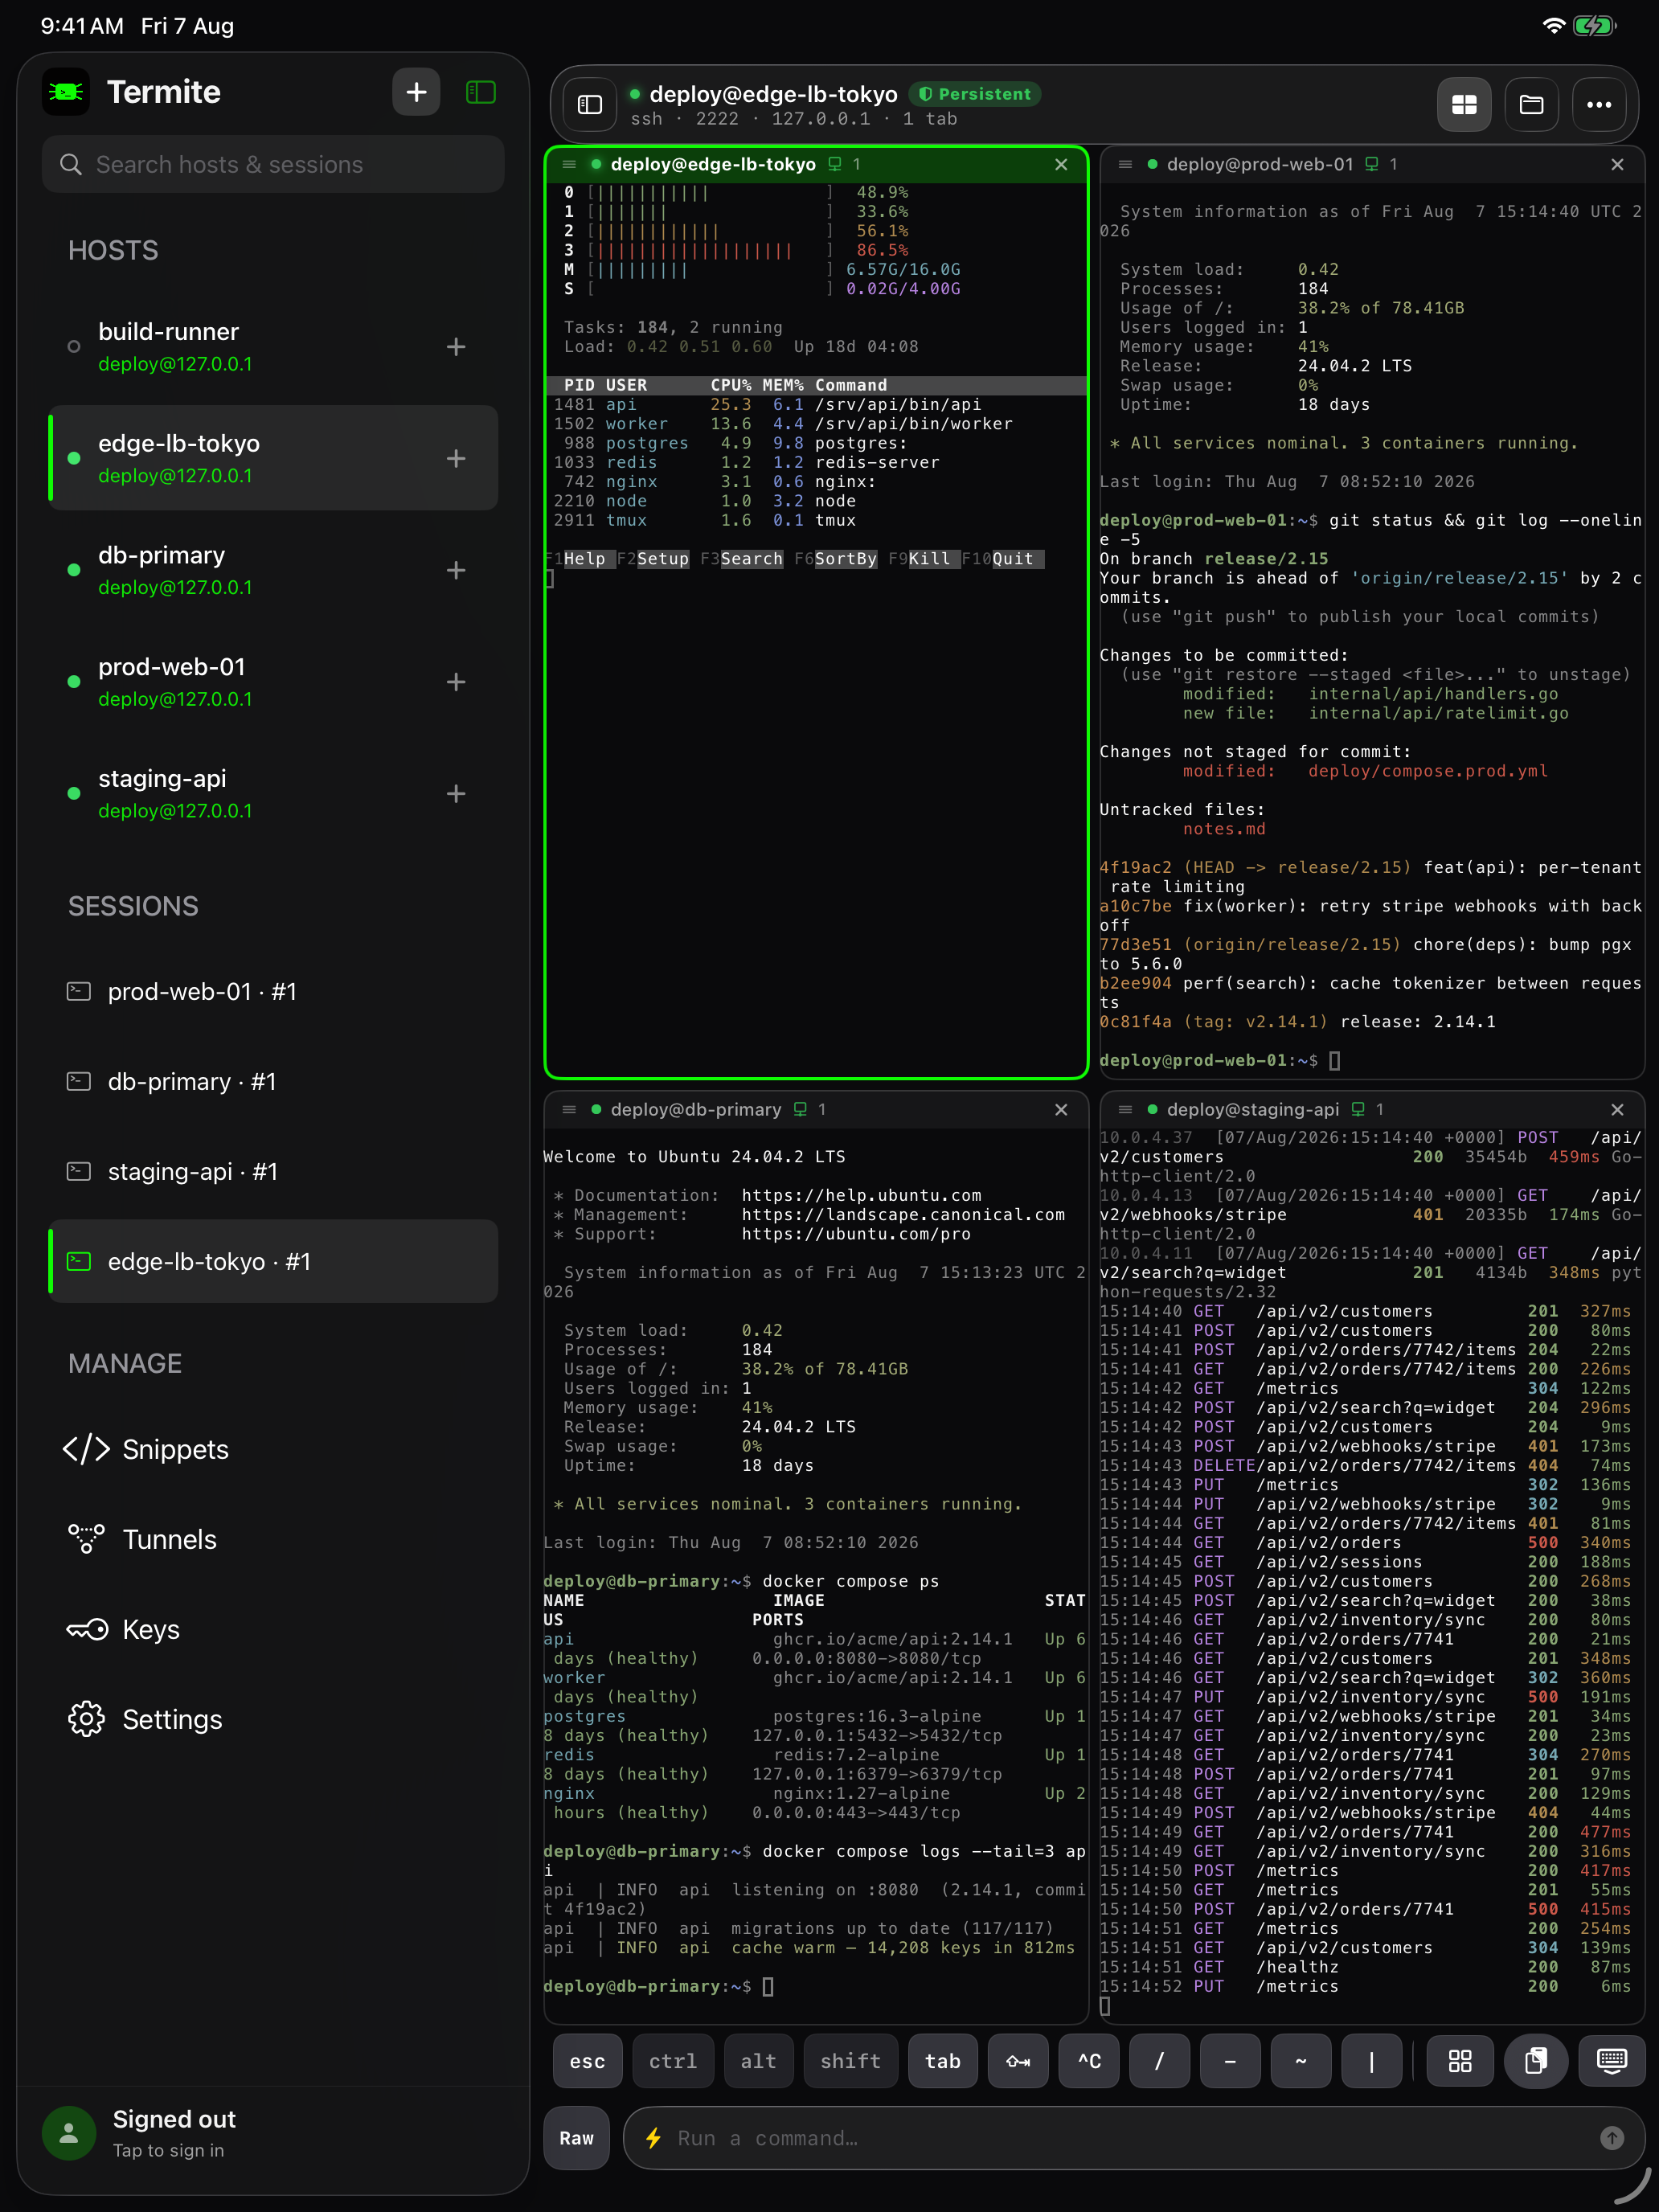Show the on-screen keyboard
1659x2212 pixels.
[1612, 2061]
